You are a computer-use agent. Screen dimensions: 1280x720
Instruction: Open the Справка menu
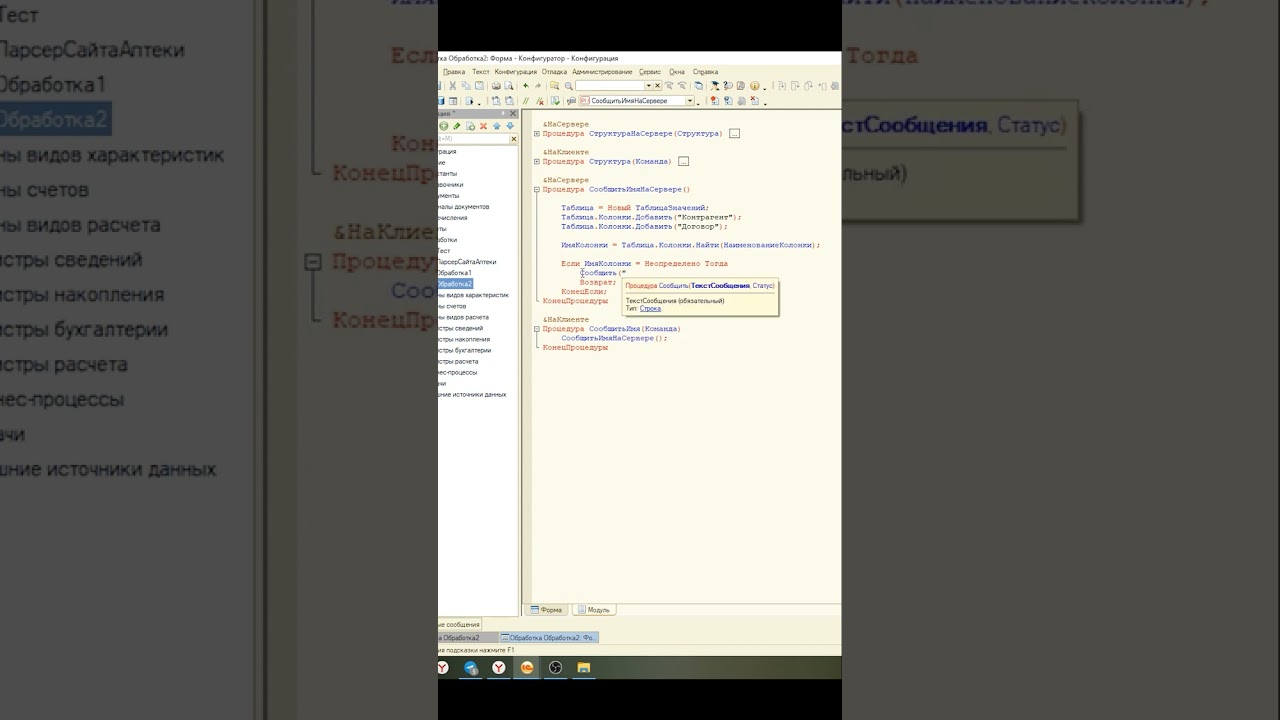pos(705,72)
